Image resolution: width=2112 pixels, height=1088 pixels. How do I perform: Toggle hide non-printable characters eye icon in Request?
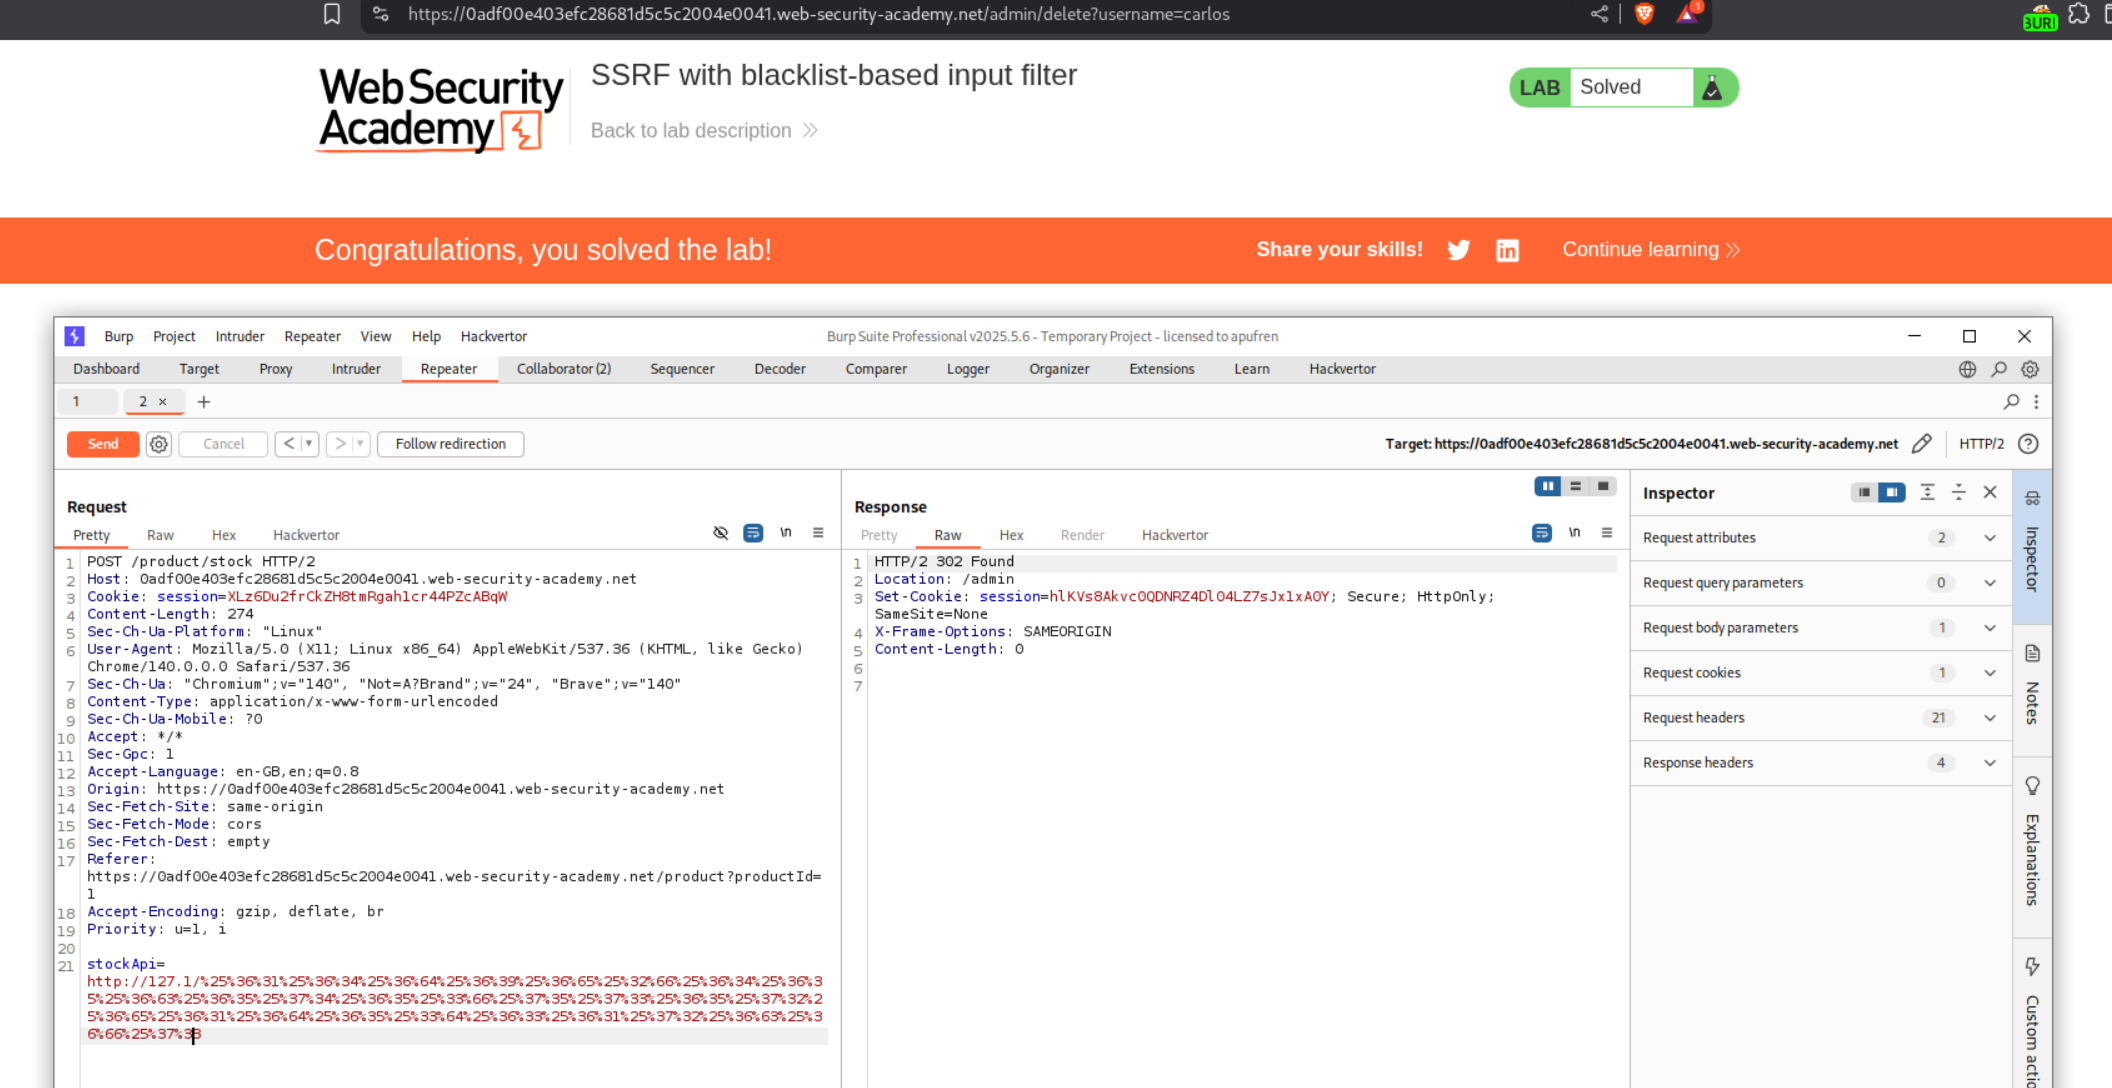[720, 533]
